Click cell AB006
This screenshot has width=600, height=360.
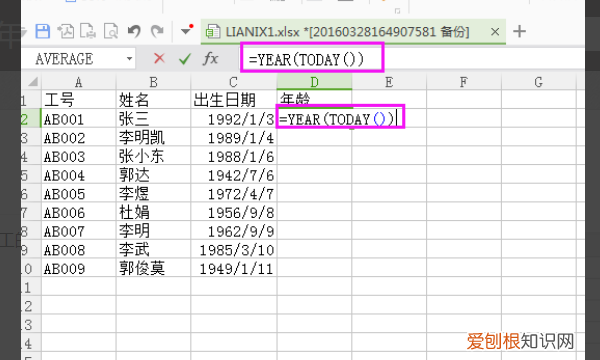pyautogui.click(x=78, y=212)
